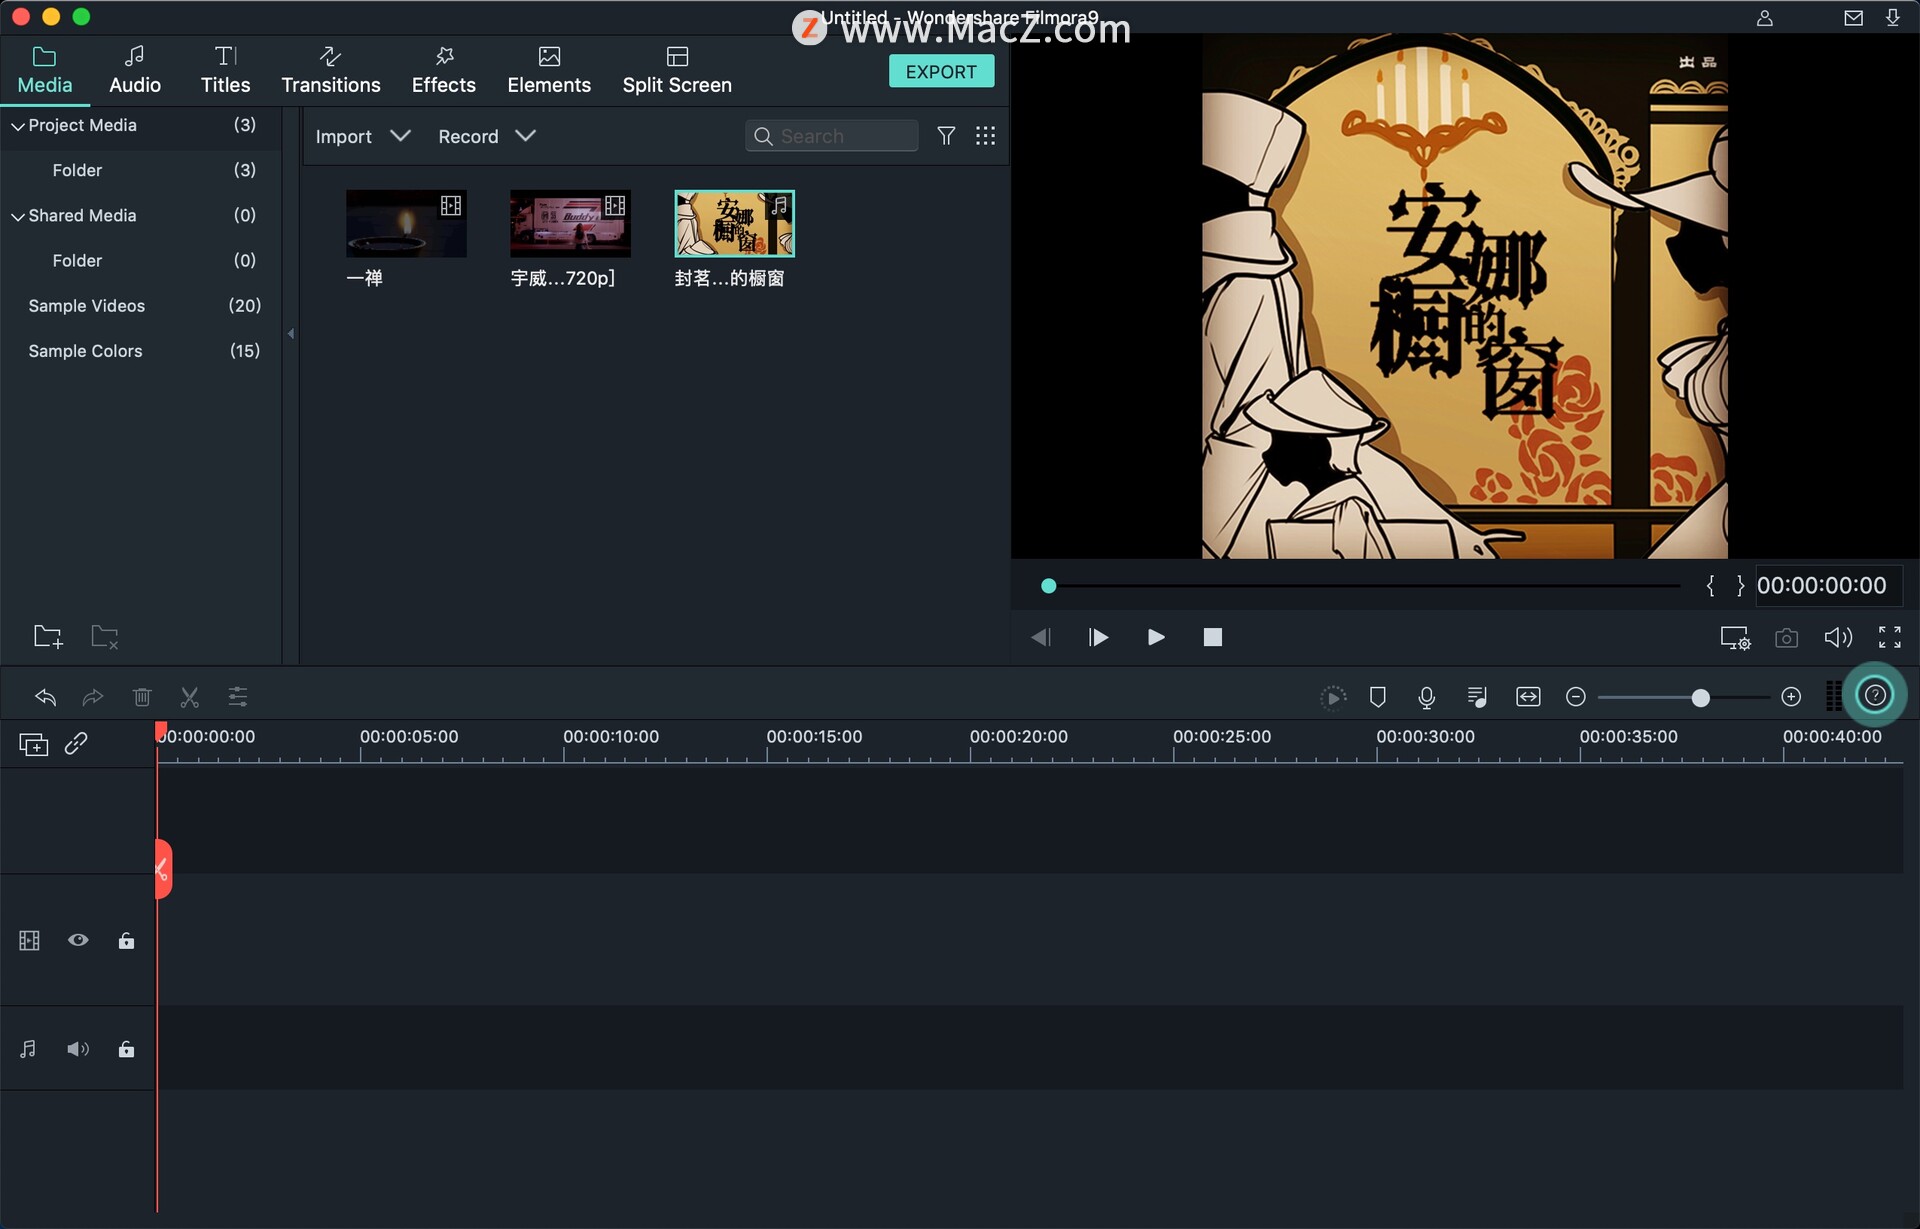Split clip with scissors tool
This screenshot has width=1920, height=1229.
tap(190, 697)
